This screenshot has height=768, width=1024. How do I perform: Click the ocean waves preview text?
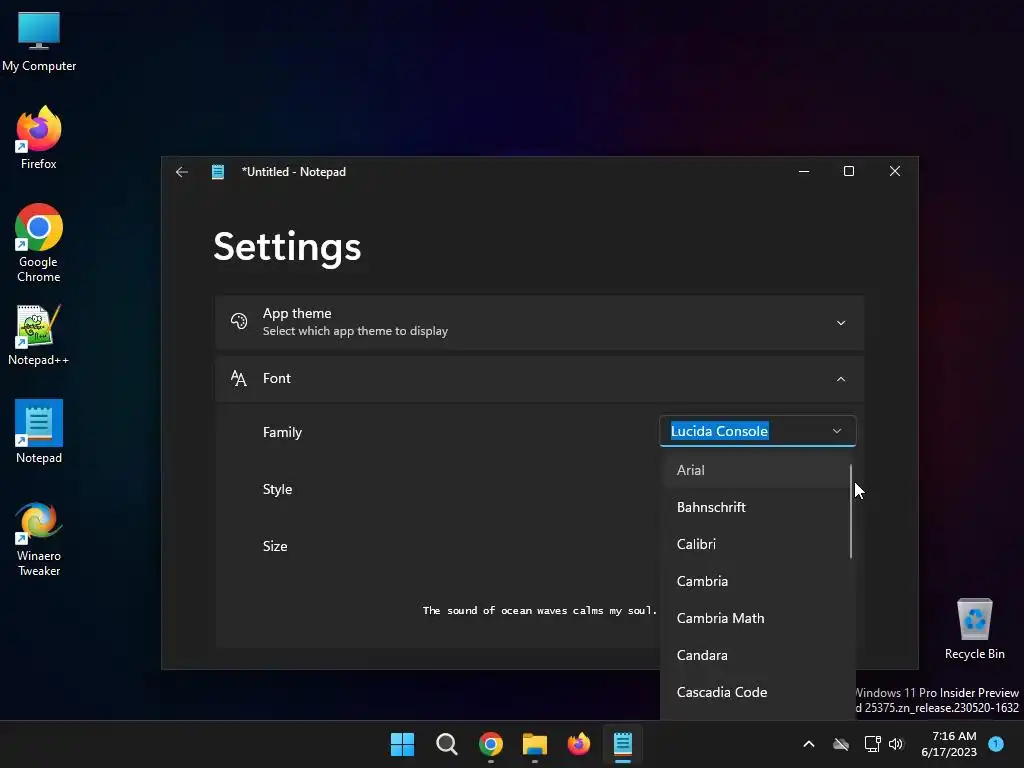pyautogui.click(x=539, y=611)
